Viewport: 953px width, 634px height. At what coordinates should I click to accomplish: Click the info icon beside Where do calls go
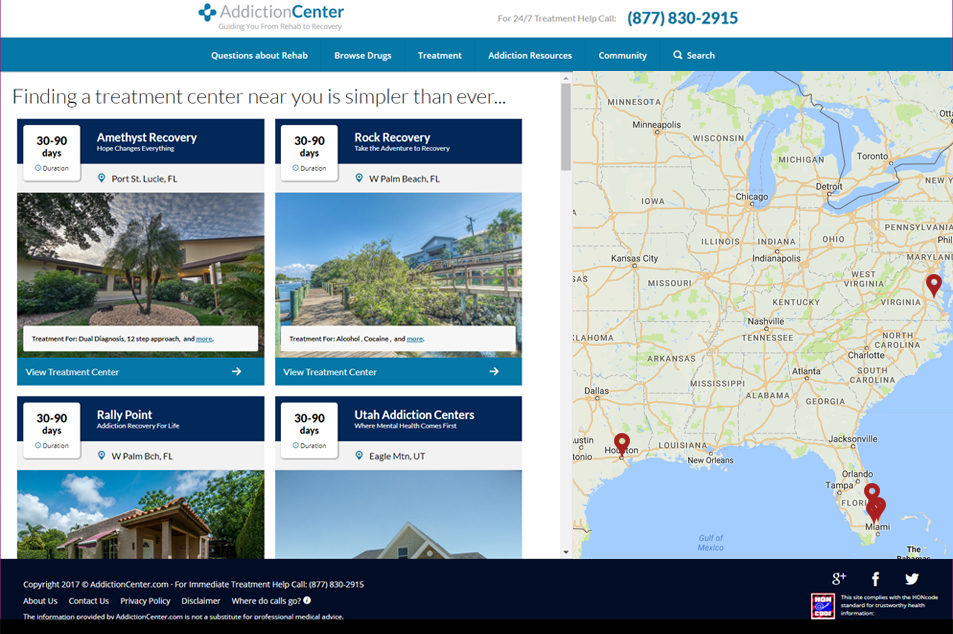pos(307,601)
